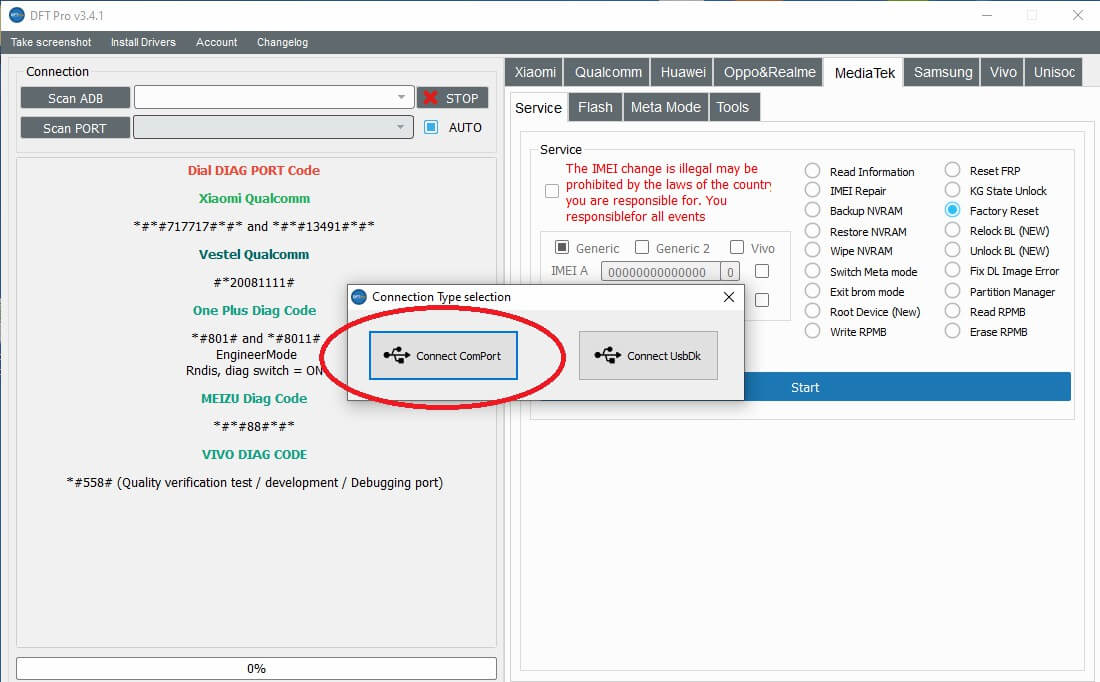Switch to the Oppo&Realme tab
The width and height of the screenshot is (1100, 682).
(769, 72)
